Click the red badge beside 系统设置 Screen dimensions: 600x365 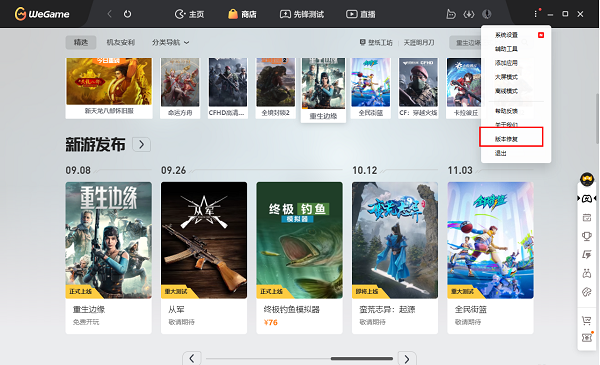pos(541,35)
